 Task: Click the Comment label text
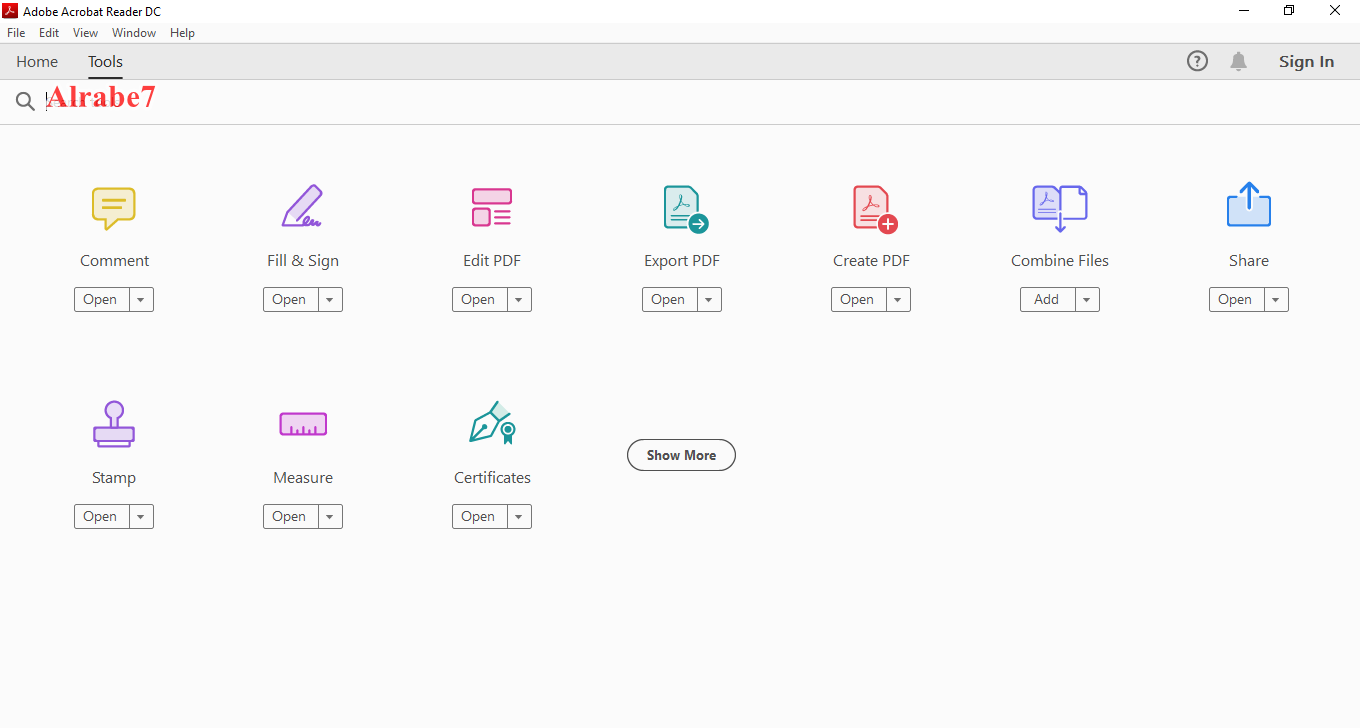114,260
